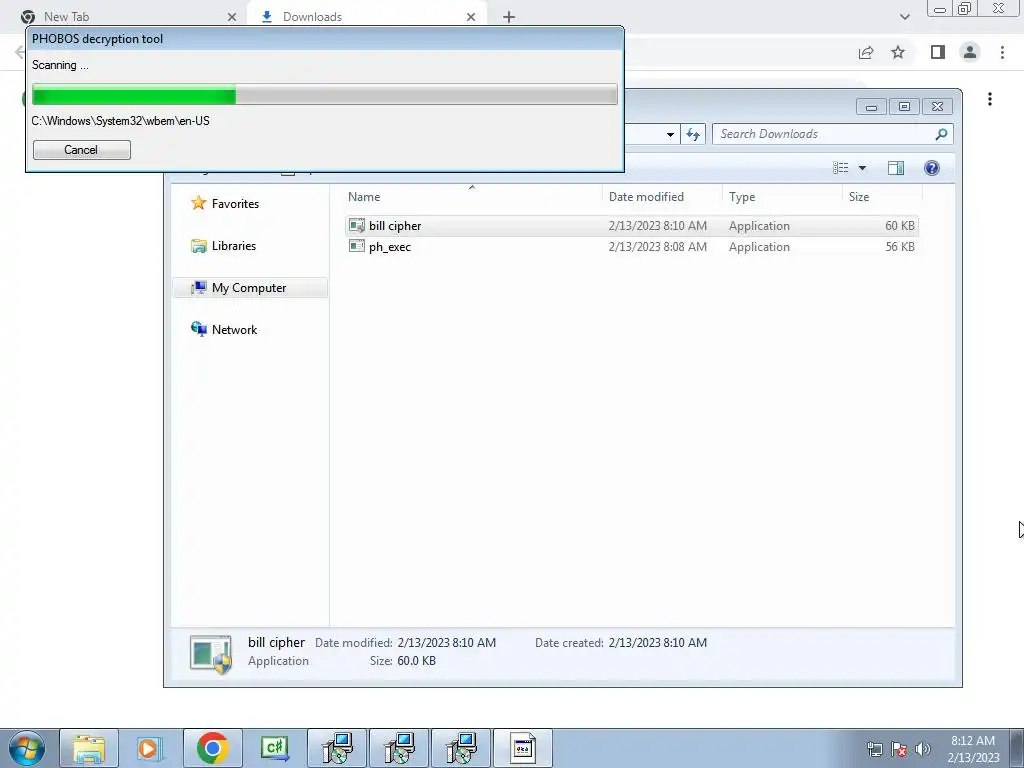Sort files by the Name column
The height and width of the screenshot is (768, 1024).
(x=364, y=197)
